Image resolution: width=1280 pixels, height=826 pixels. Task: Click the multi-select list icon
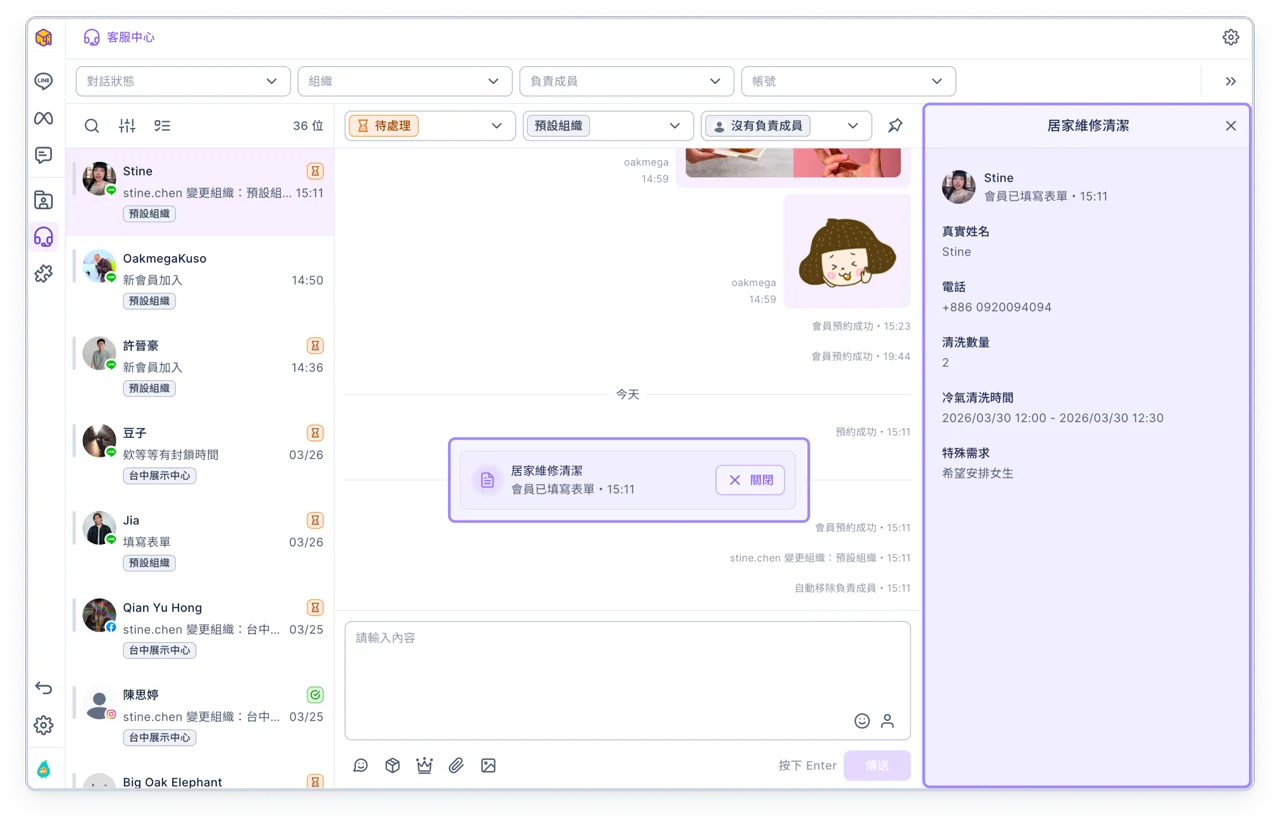(x=162, y=126)
